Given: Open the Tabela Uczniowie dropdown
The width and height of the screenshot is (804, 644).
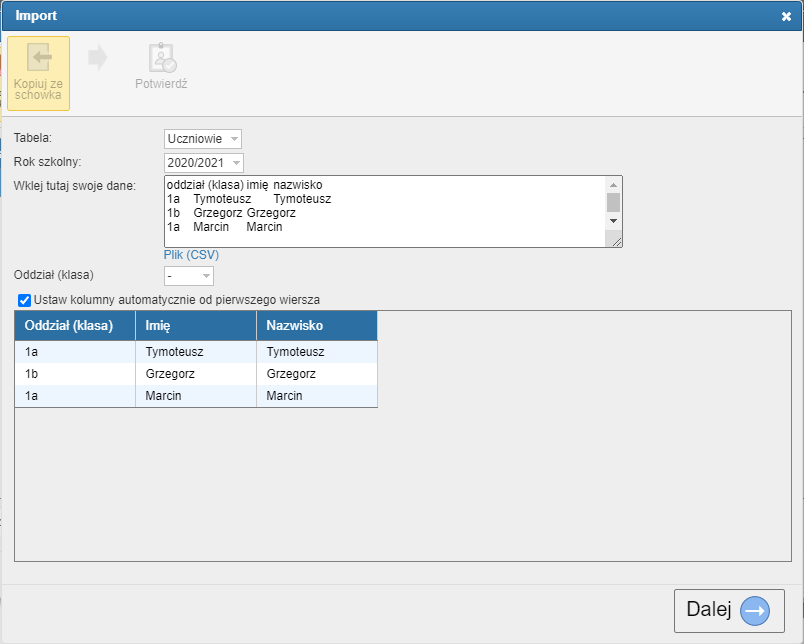Looking at the screenshot, I should (203, 139).
